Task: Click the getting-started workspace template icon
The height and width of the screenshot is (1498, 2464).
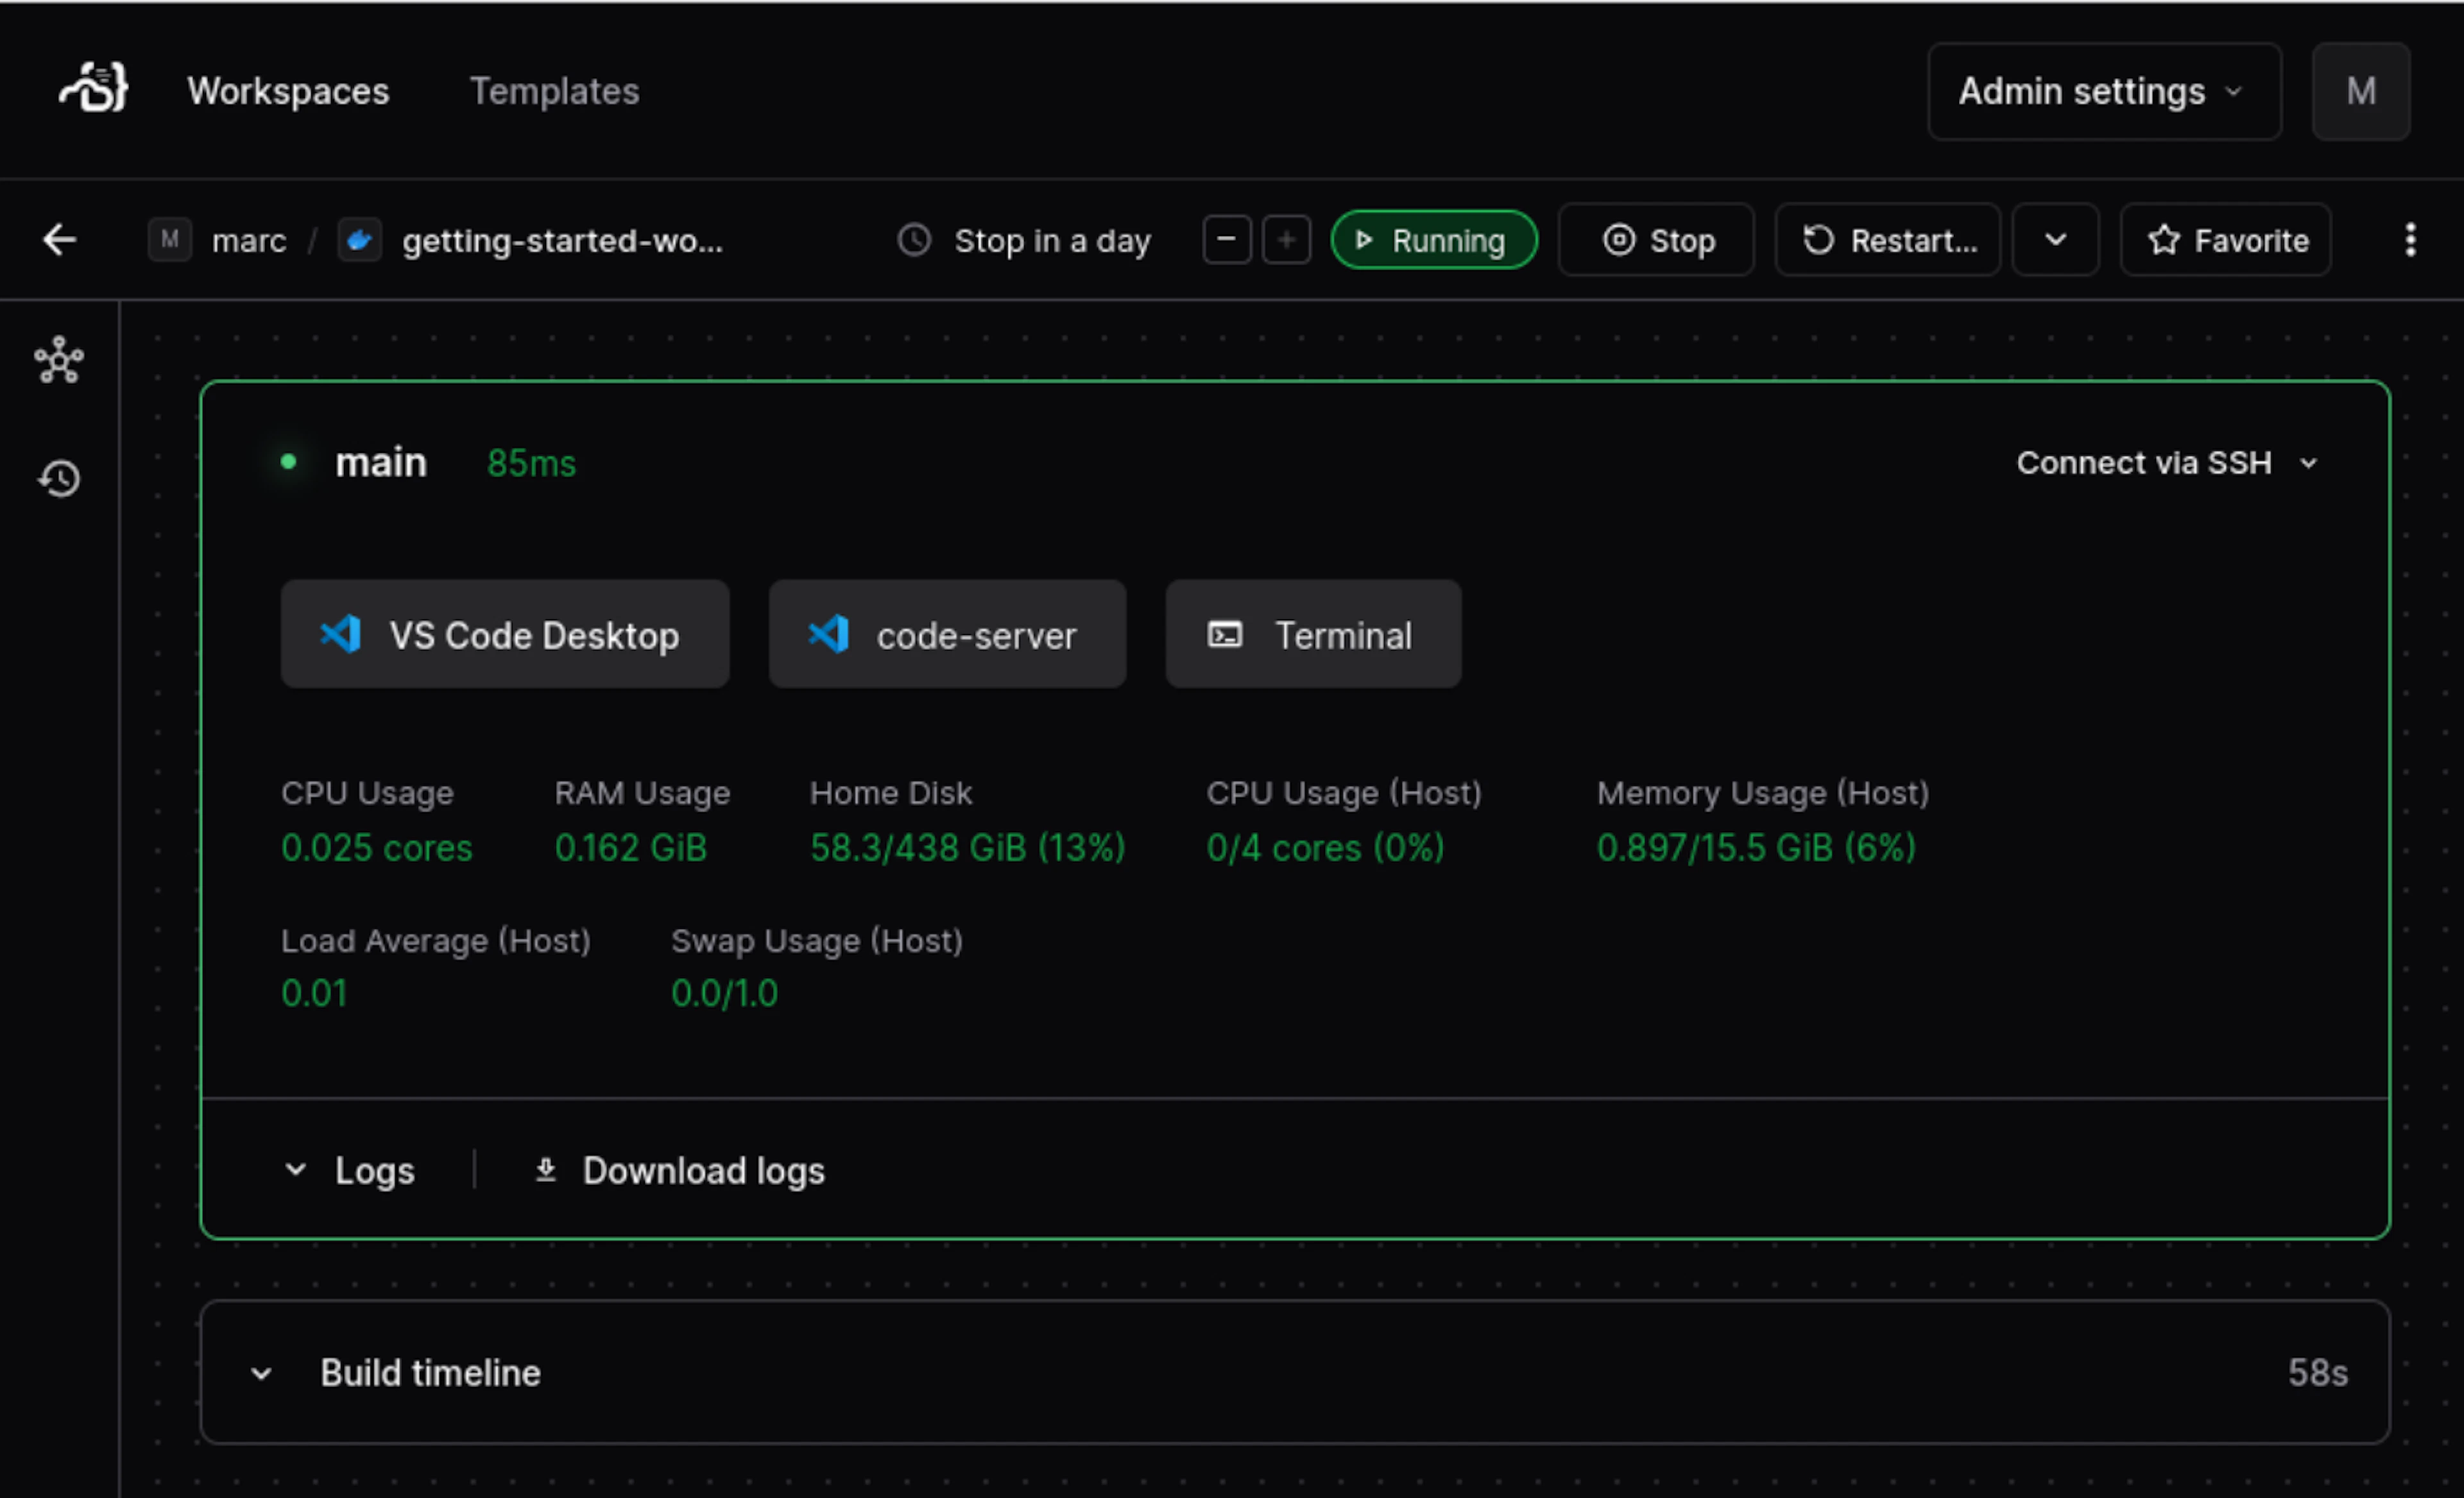Action: [360, 240]
